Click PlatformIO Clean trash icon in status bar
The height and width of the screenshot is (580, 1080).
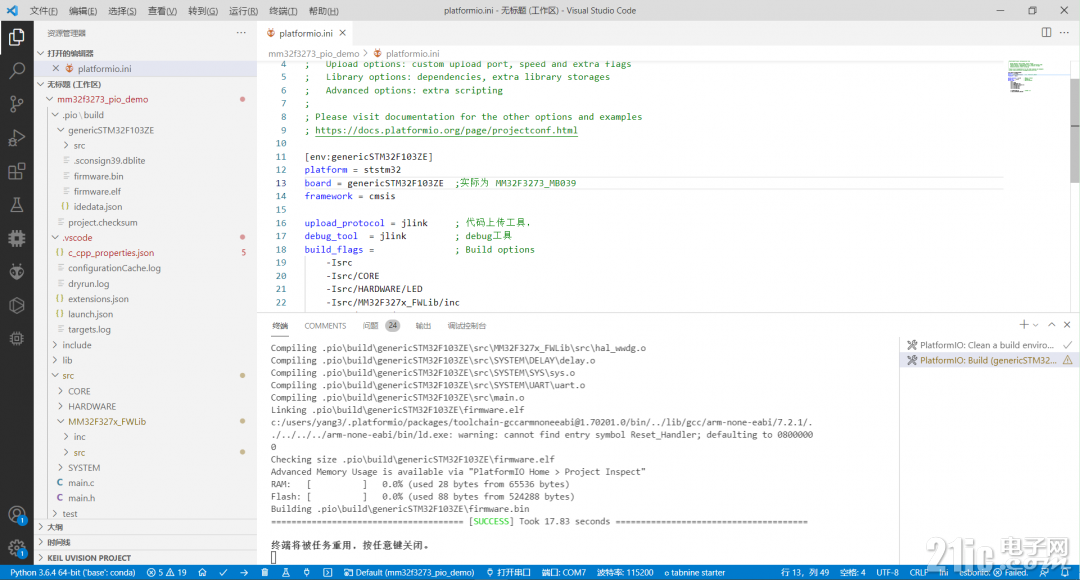264,572
